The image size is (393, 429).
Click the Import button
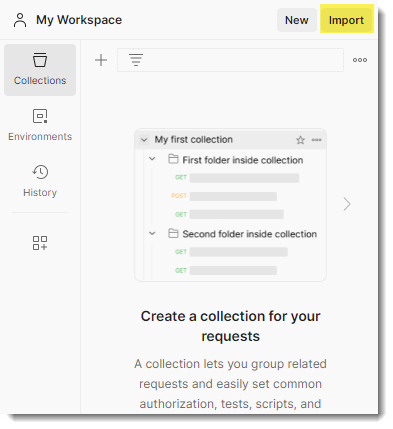pyautogui.click(x=346, y=20)
